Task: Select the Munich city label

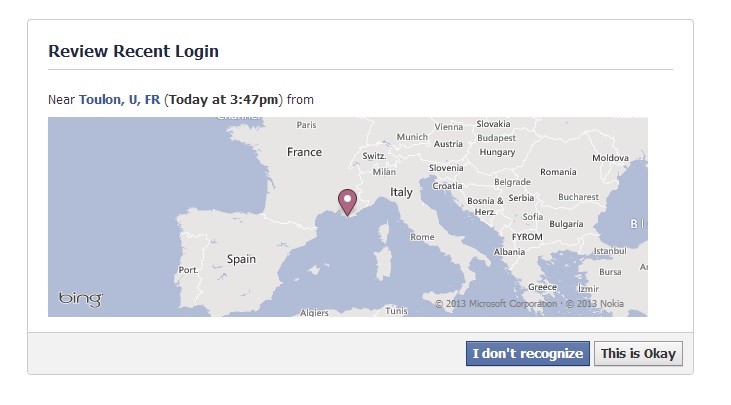Action: pos(412,137)
